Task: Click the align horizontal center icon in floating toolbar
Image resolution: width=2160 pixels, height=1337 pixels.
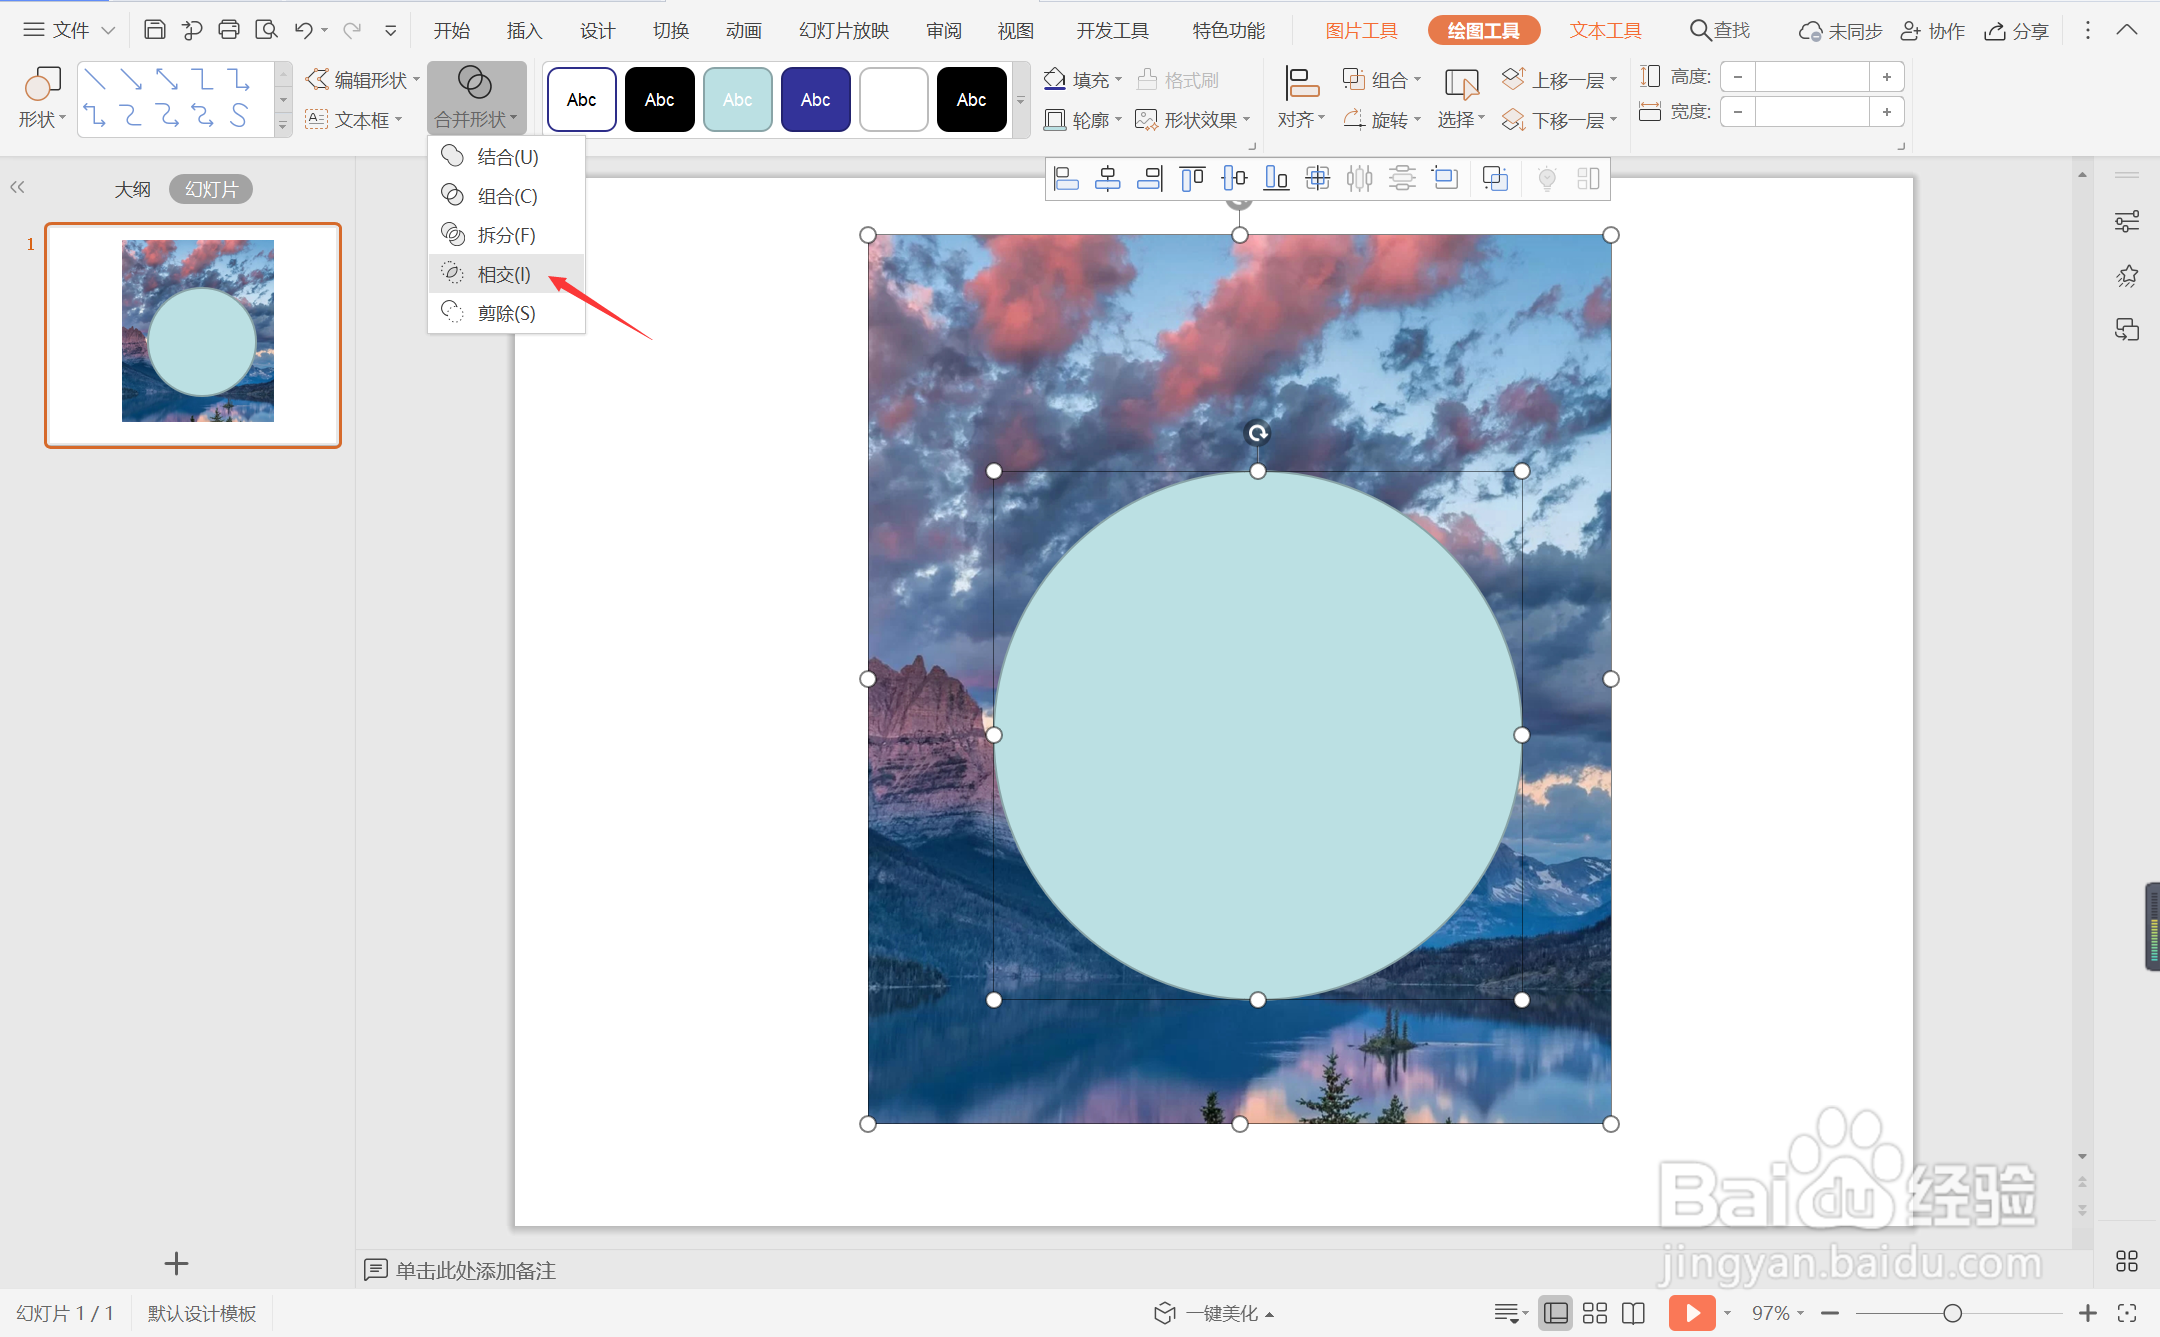Action: tap(1108, 179)
